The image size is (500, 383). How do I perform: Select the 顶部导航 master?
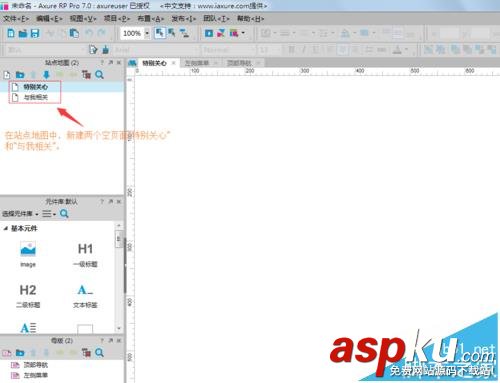point(35,365)
